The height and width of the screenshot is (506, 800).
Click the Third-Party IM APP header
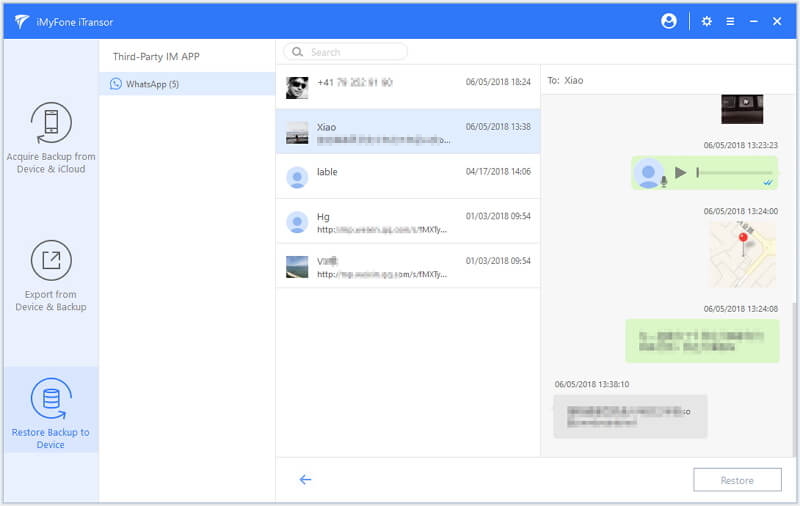[x=156, y=57]
